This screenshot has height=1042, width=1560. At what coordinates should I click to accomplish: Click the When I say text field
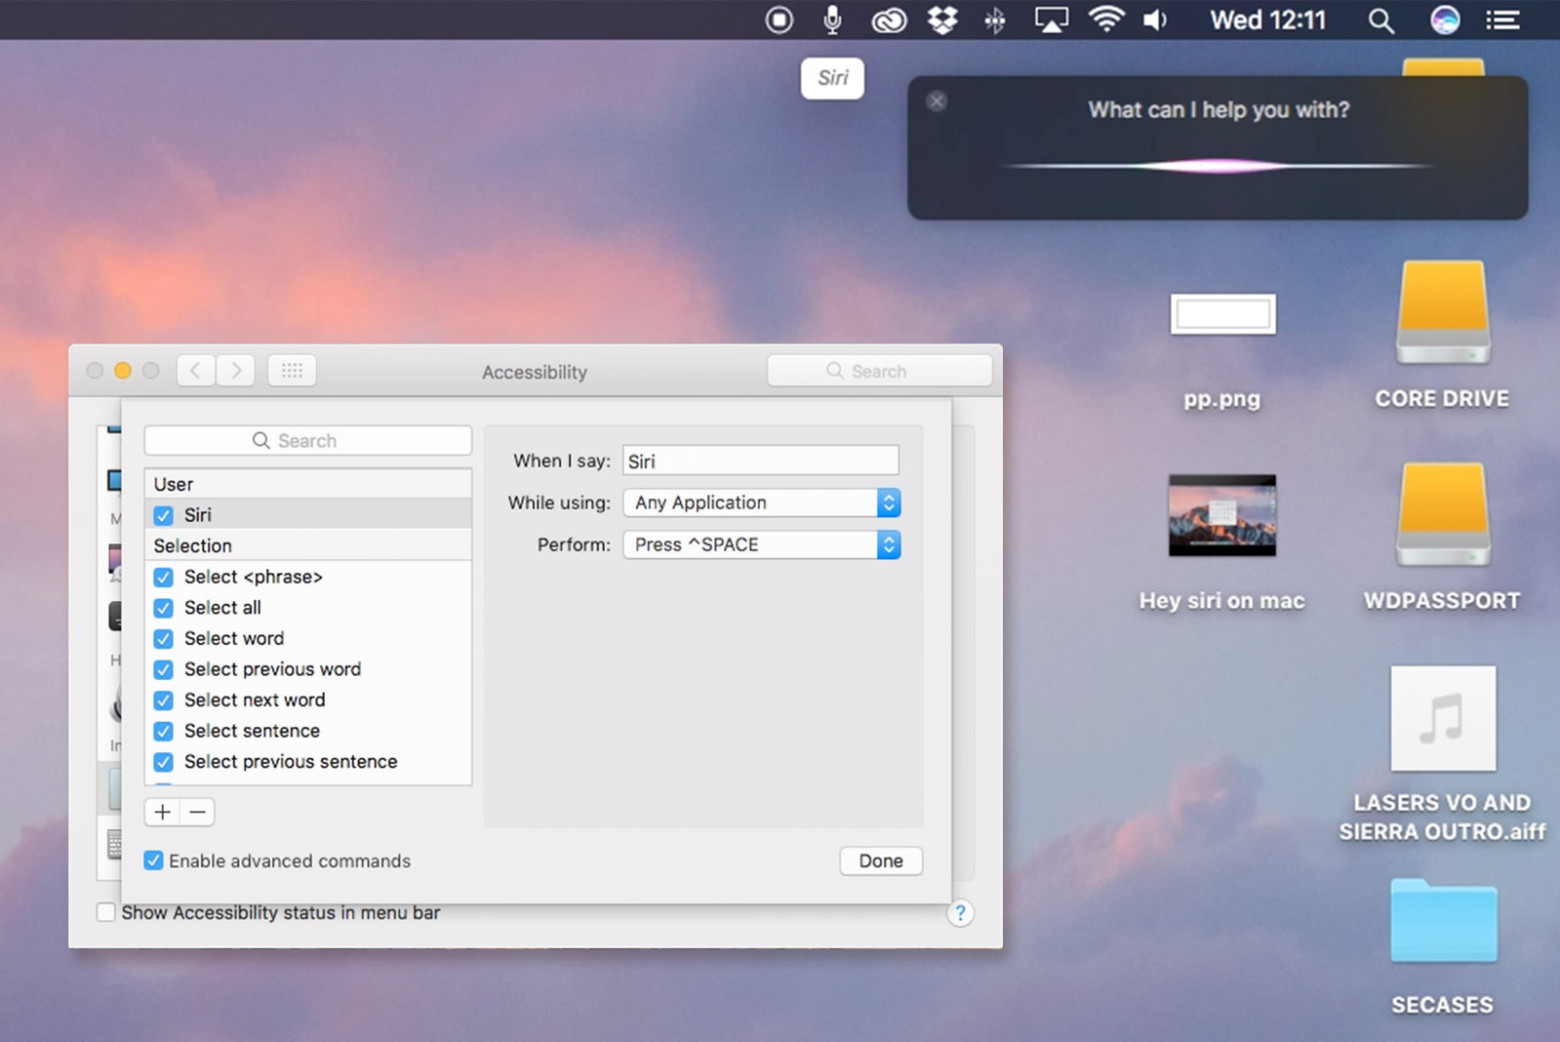760,461
